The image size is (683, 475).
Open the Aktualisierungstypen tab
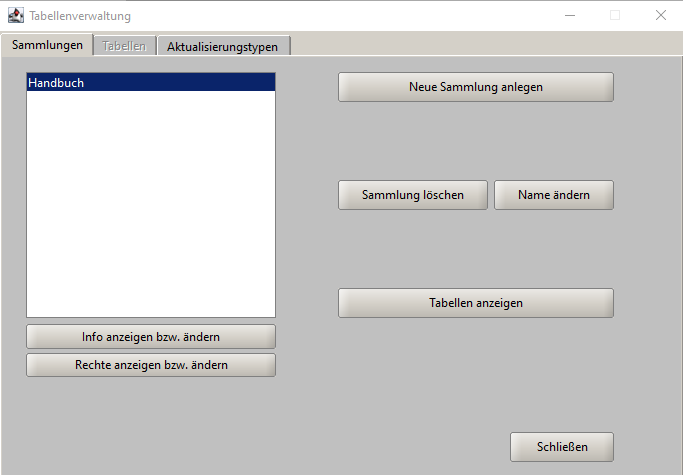(x=222, y=46)
